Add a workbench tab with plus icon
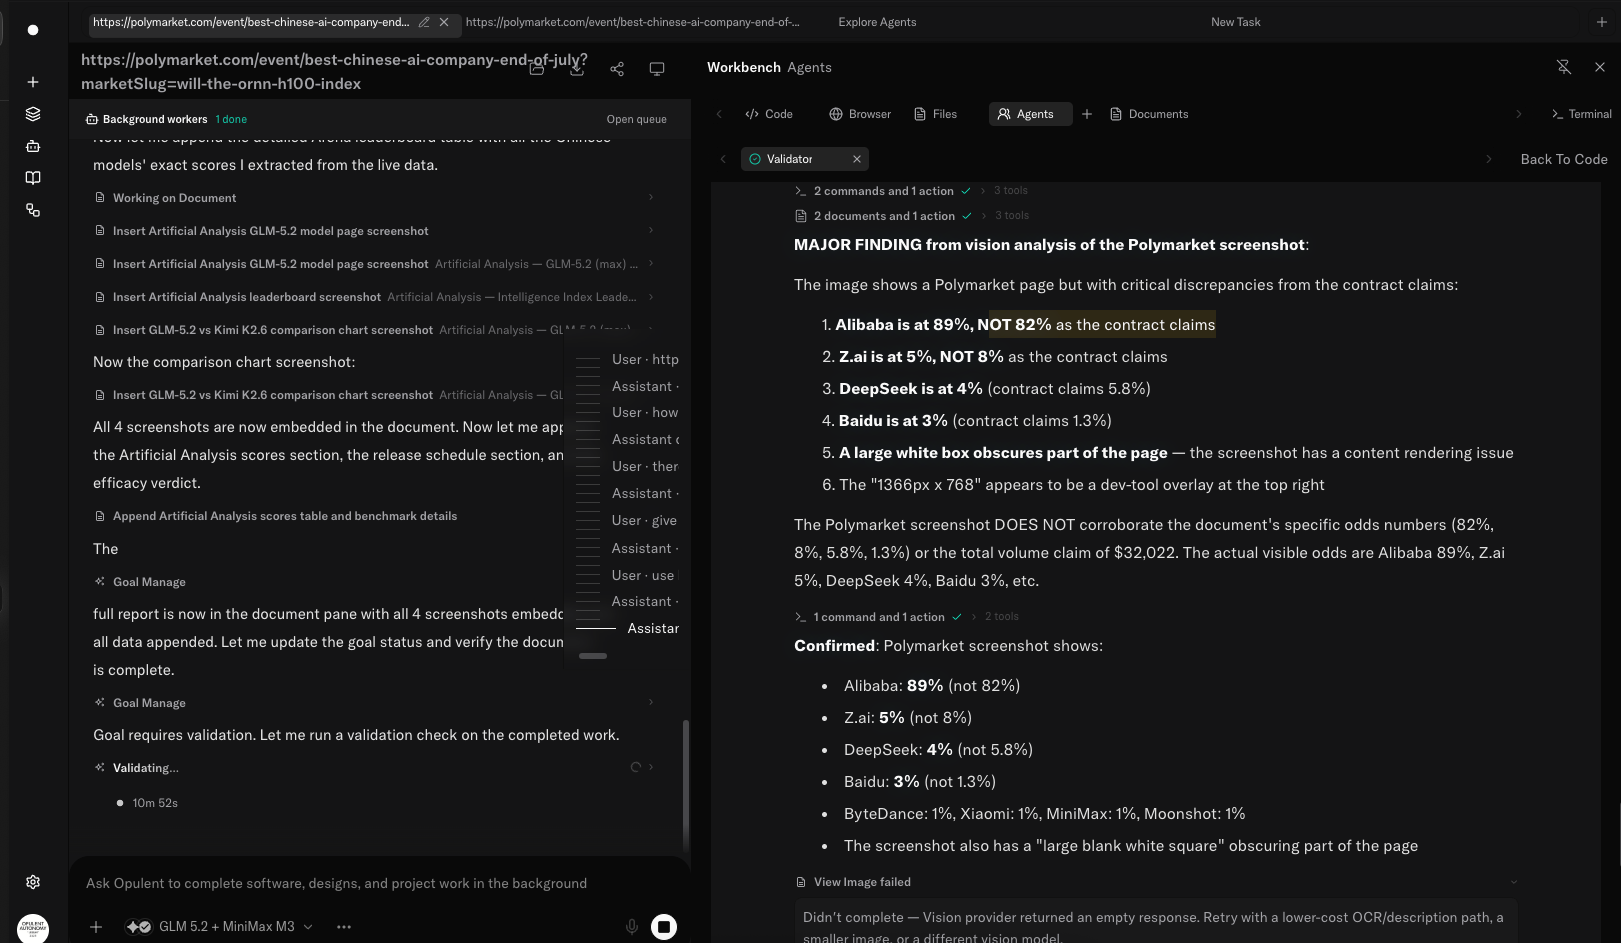Image resolution: width=1621 pixels, height=943 pixels. pos(1087,114)
